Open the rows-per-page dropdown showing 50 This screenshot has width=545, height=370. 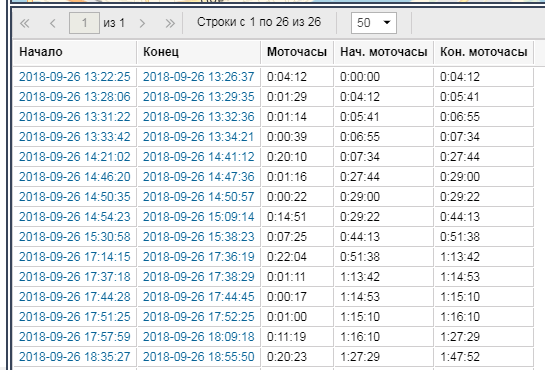tap(374, 23)
